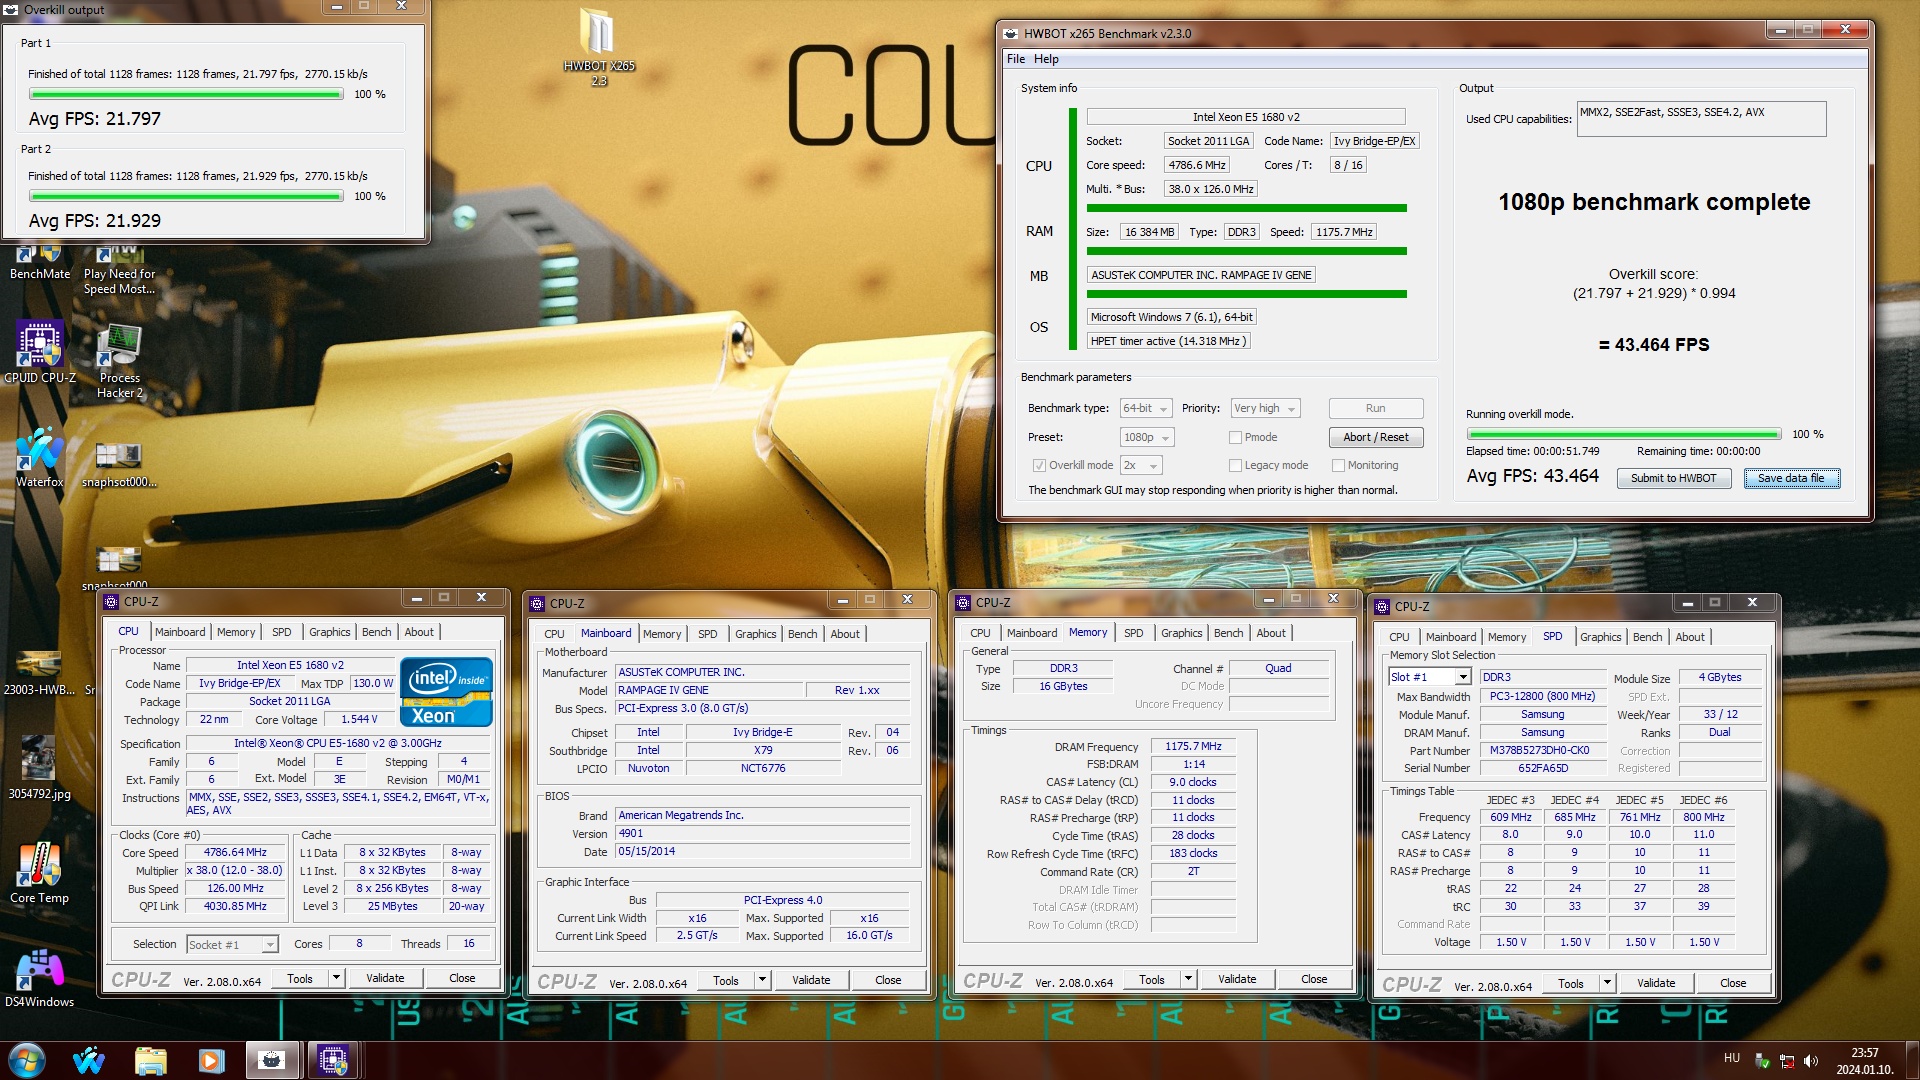Viewport: 1920px width, 1080px height.
Task: Open the media player taskbar icon
Action: (x=211, y=1060)
